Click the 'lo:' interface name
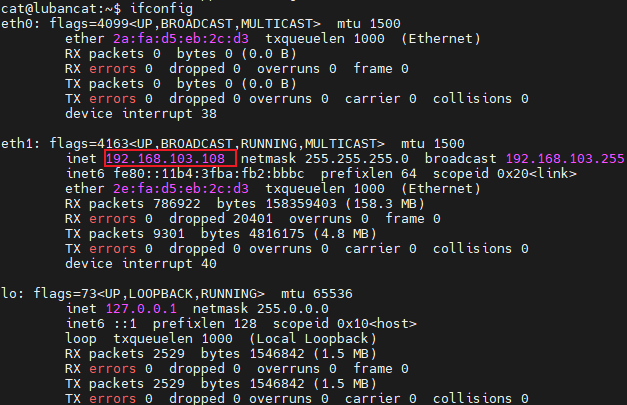Image resolution: width=627 pixels, height=405 pixels. (13, 294)
